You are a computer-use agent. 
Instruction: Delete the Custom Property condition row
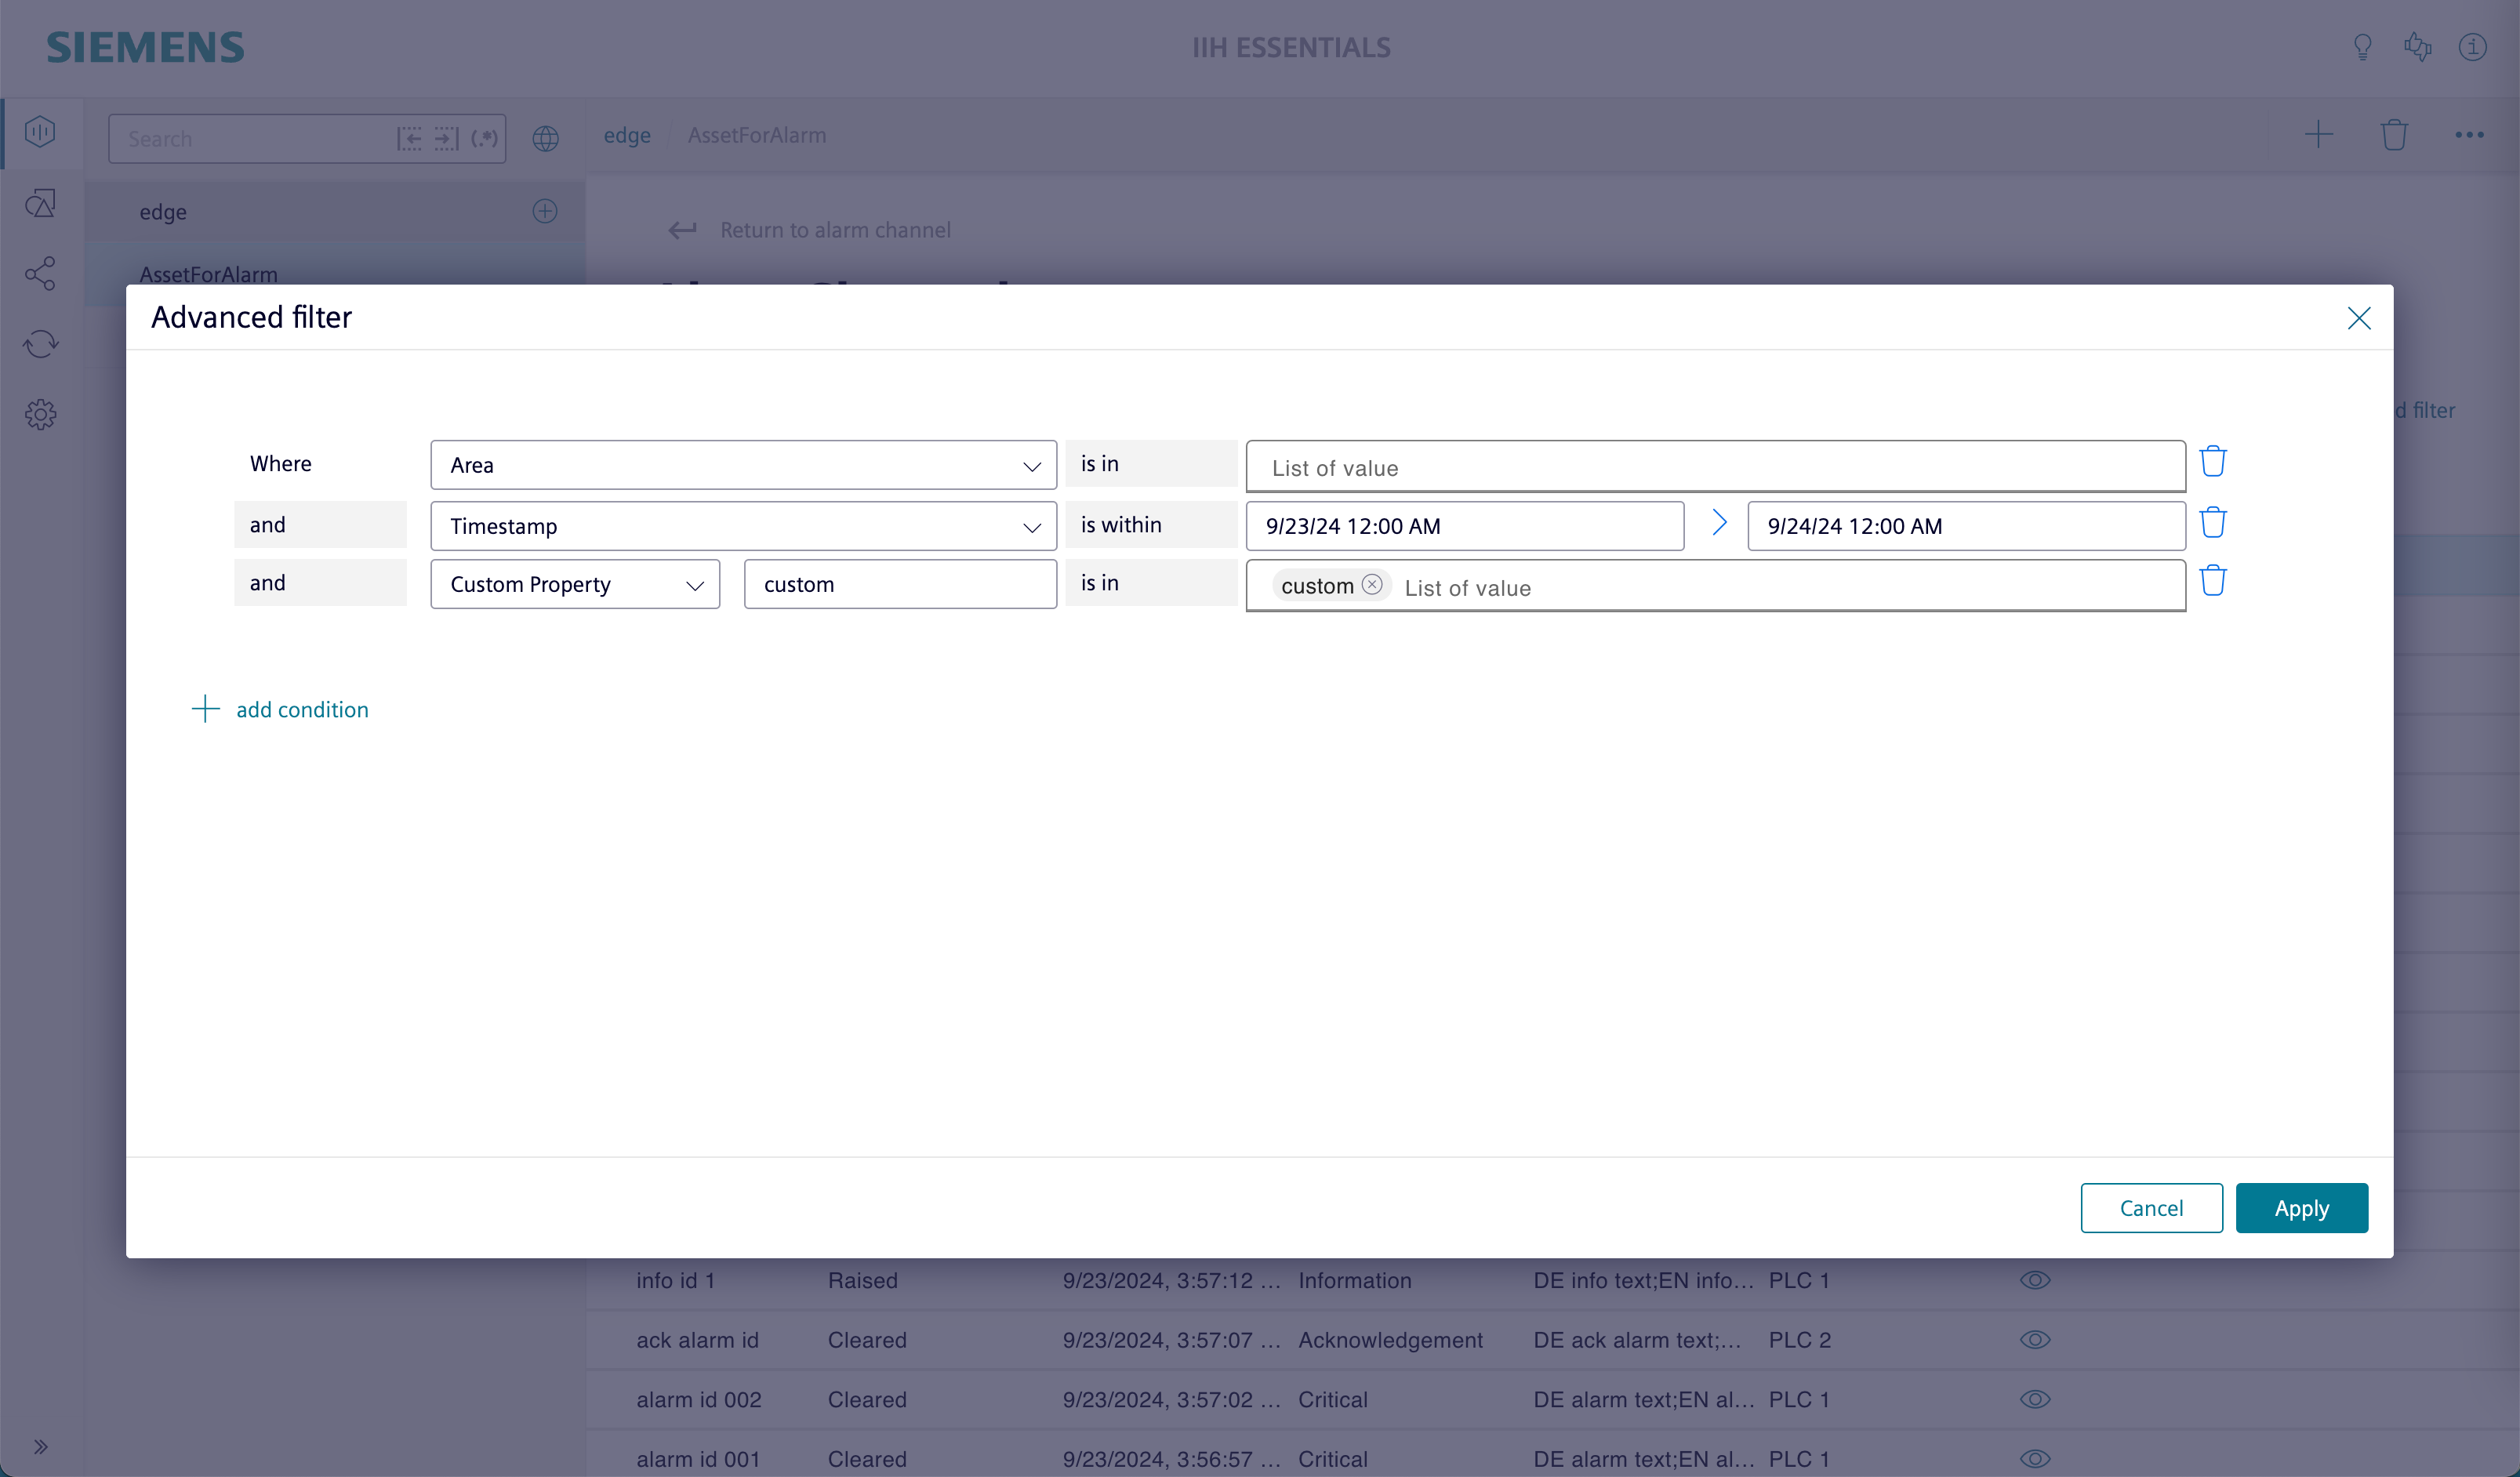[x=2212, y=581]
